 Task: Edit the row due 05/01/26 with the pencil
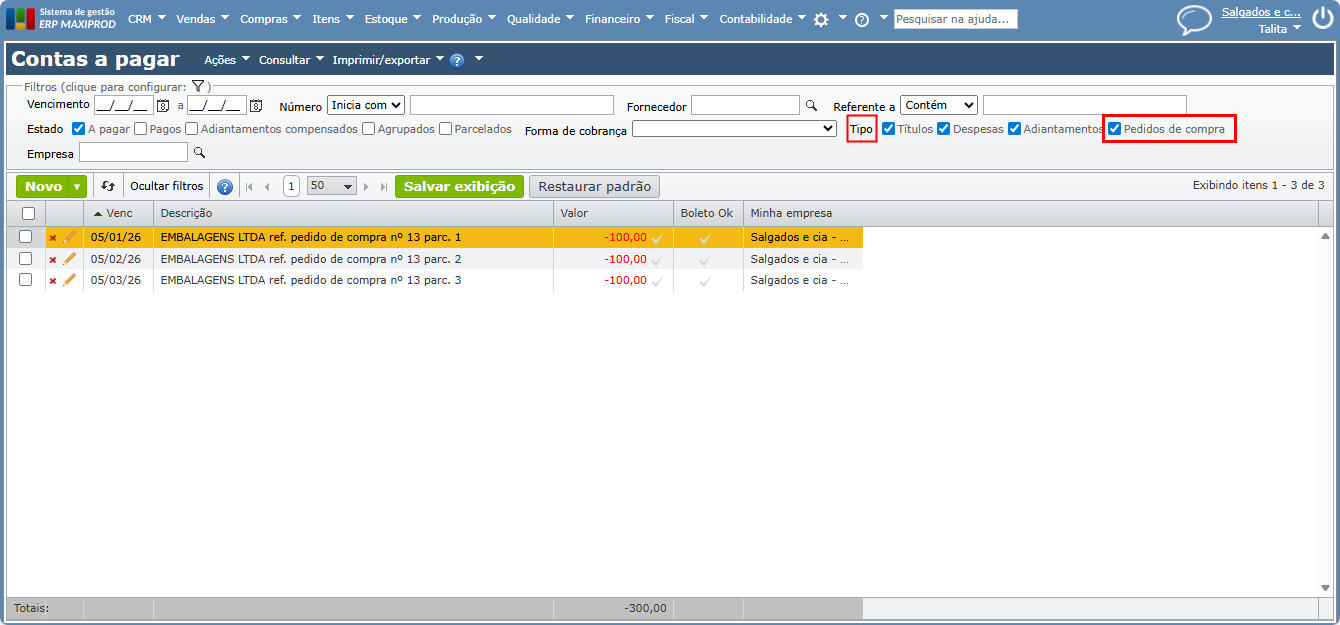[x=69, y=237]
